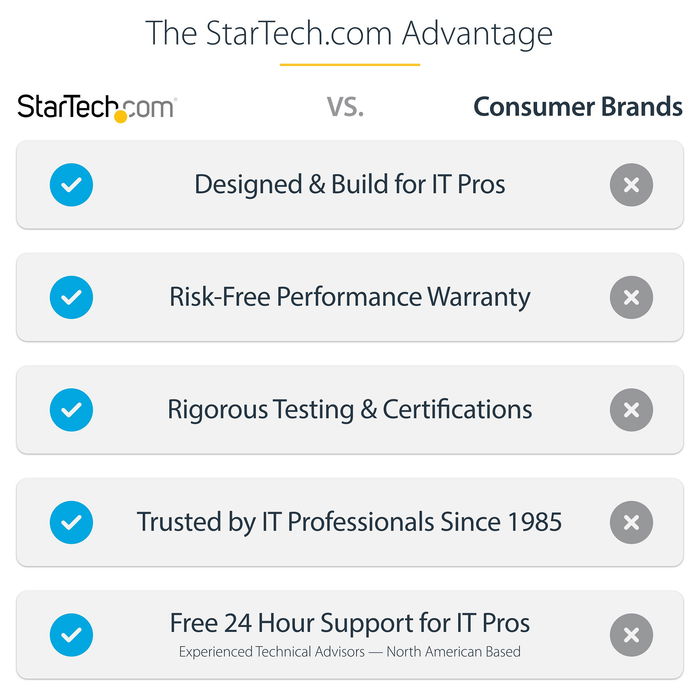Click the gray X beside Designed & Build
This screenshot has width=700, height=700.
(x=631, y=185)
